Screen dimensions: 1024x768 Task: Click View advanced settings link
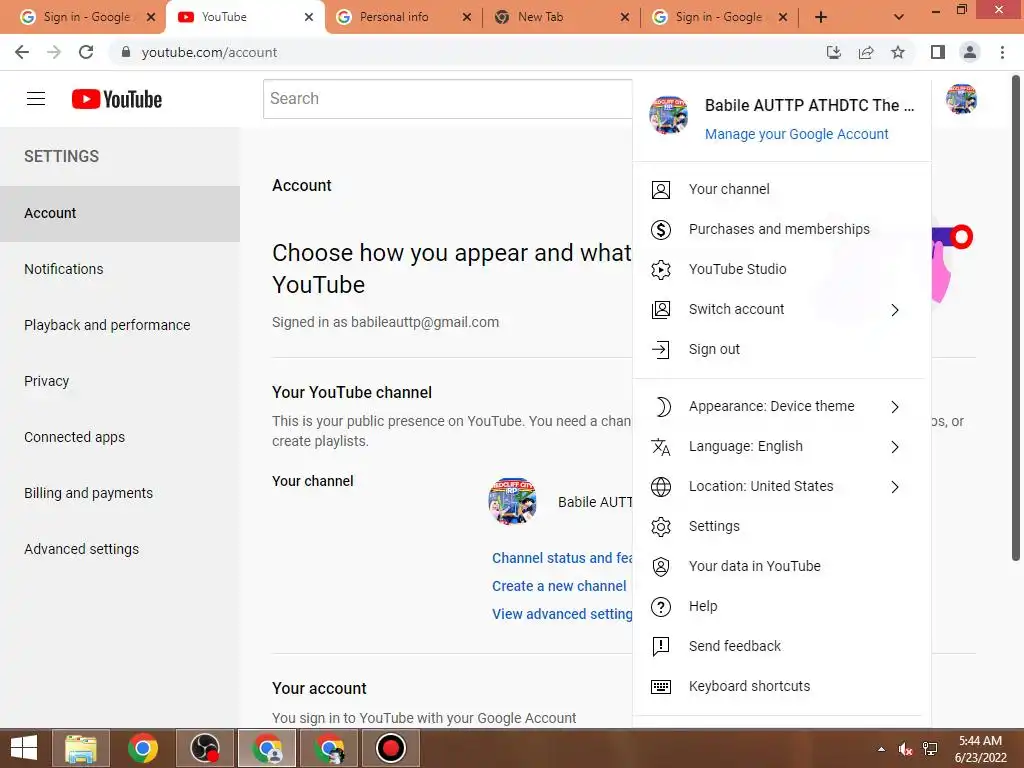562,615
